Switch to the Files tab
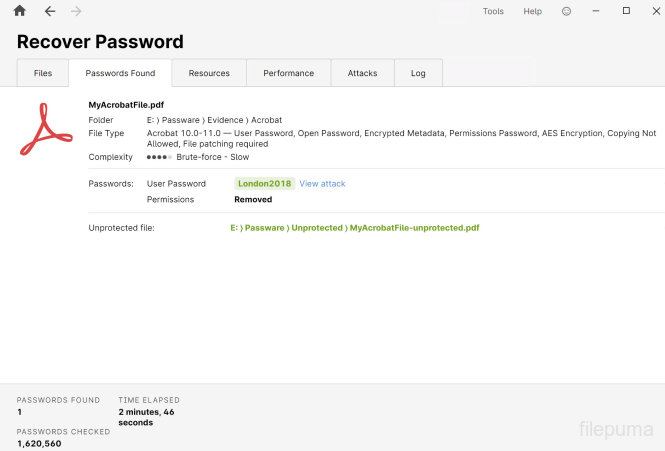 [x=43, y=73]
